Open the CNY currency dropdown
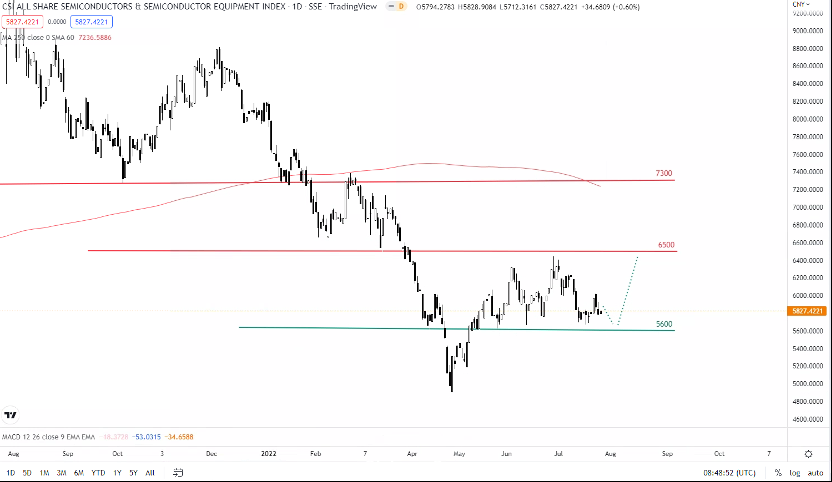 pos(800,4)
